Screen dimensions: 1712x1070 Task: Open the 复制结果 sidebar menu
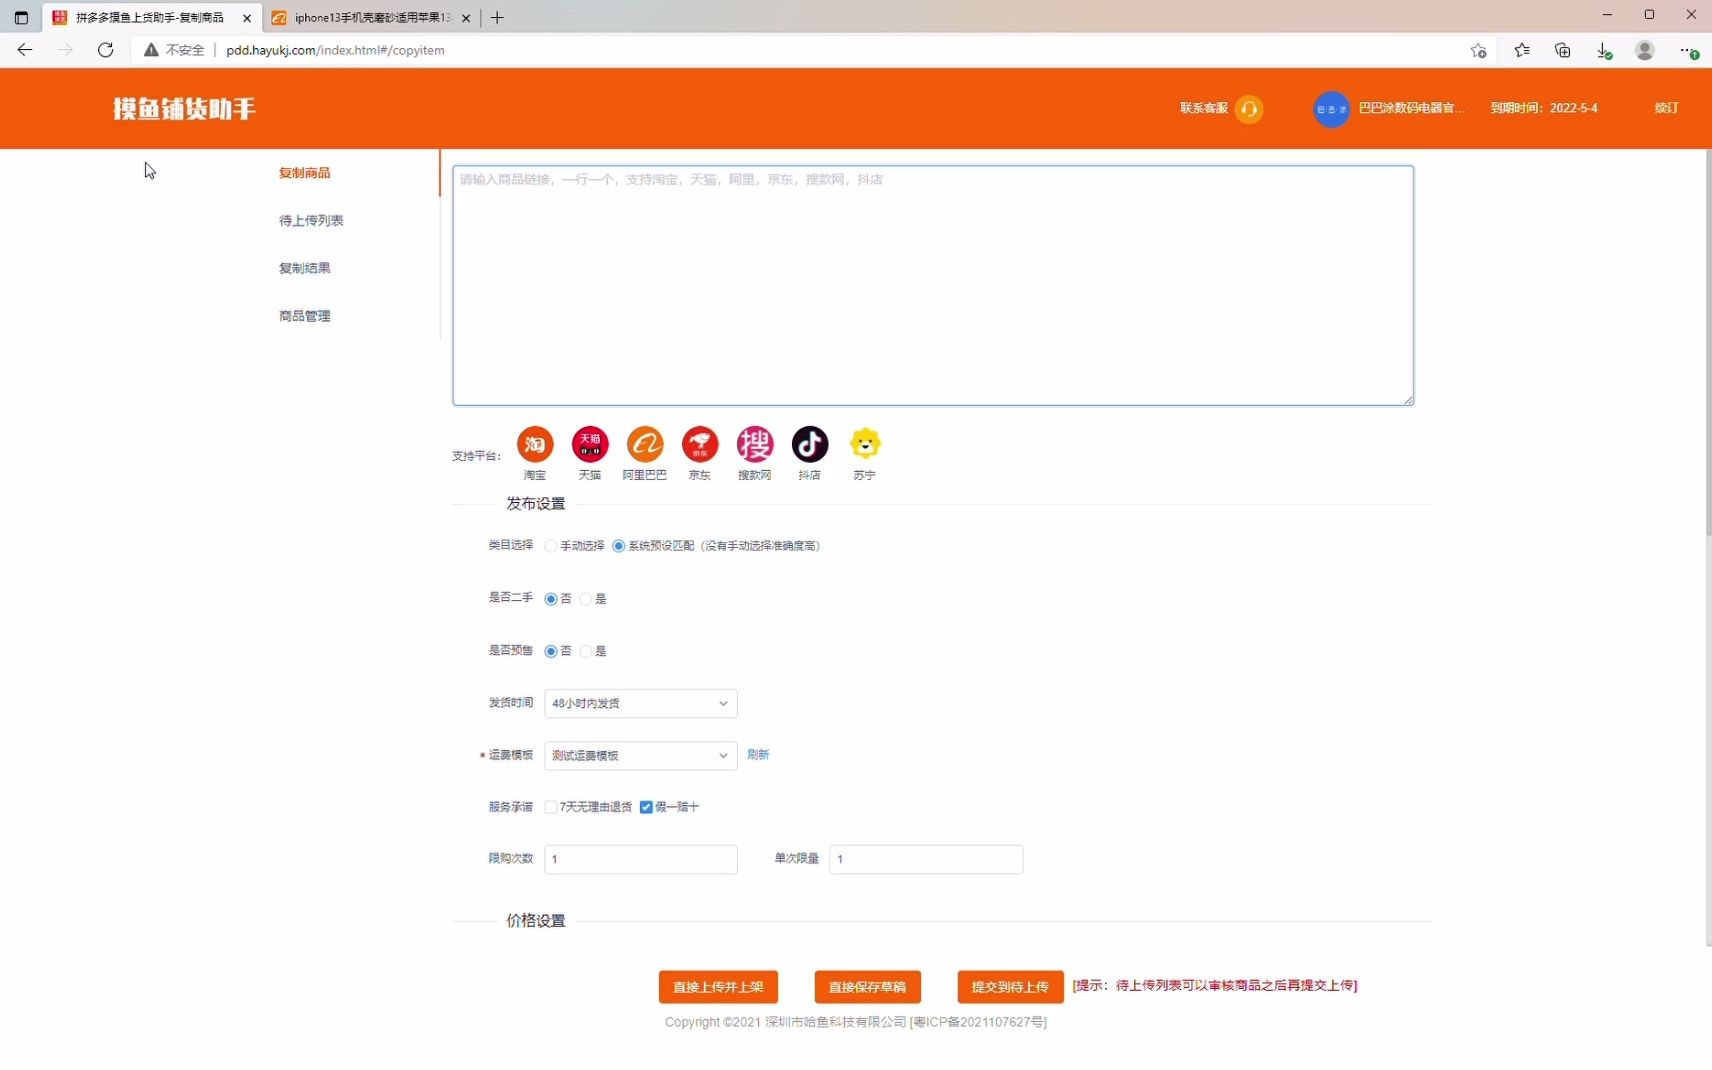(305, 268)
